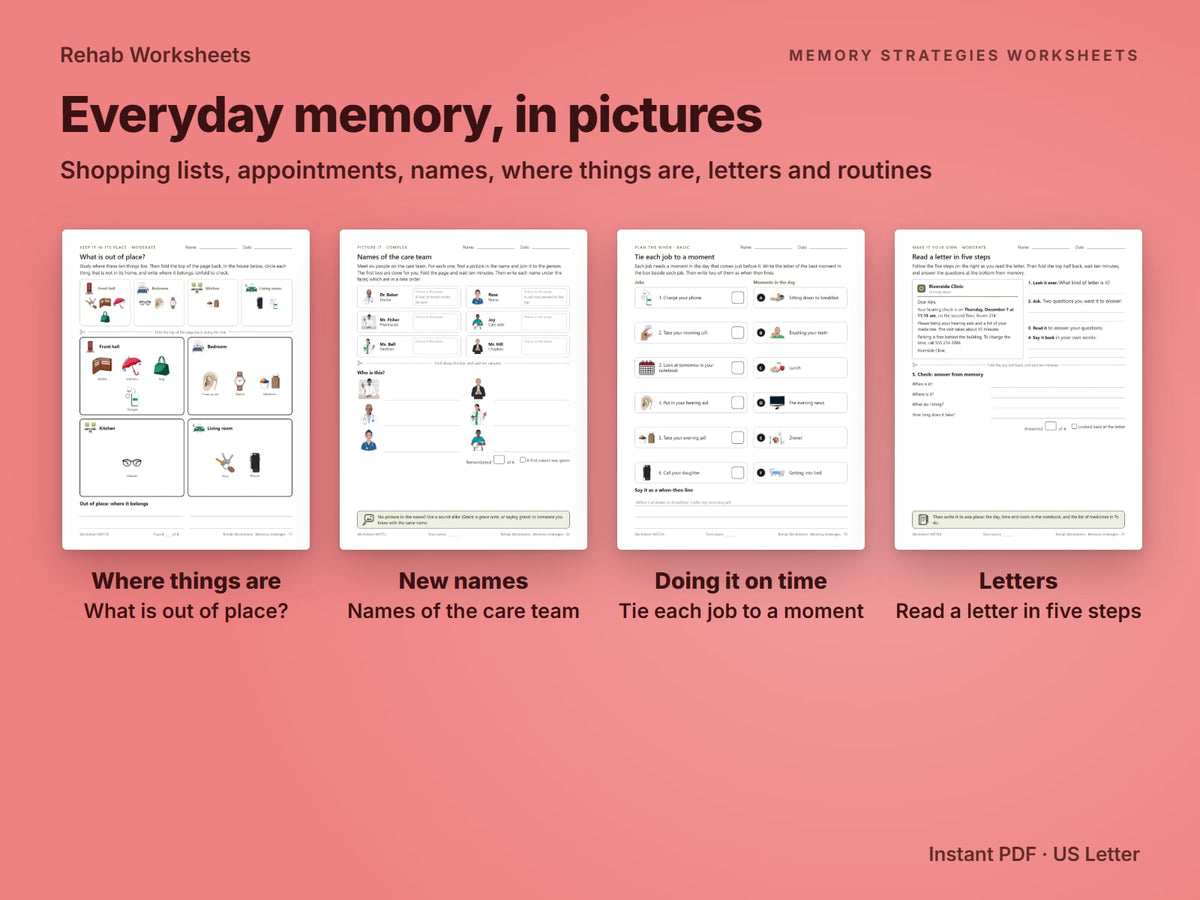Click the 'Letters' caption

1018,581
